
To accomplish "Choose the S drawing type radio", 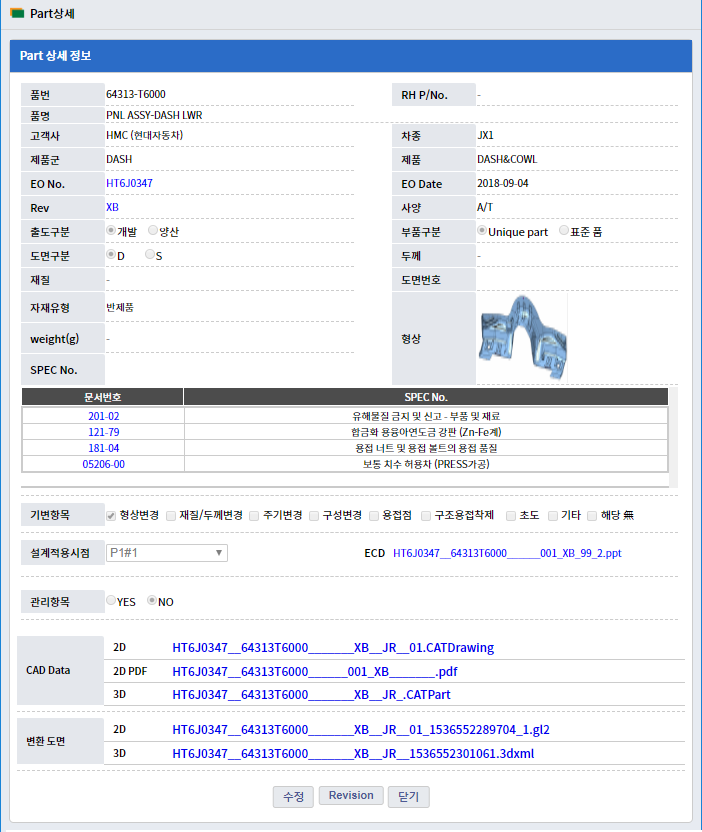I will click(x=150, y=255).
